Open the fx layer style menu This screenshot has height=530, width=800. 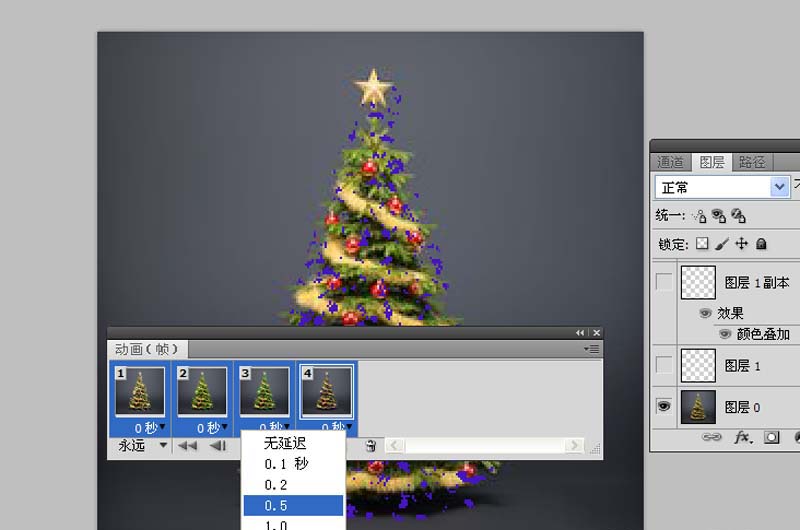[x=743, y=437]
